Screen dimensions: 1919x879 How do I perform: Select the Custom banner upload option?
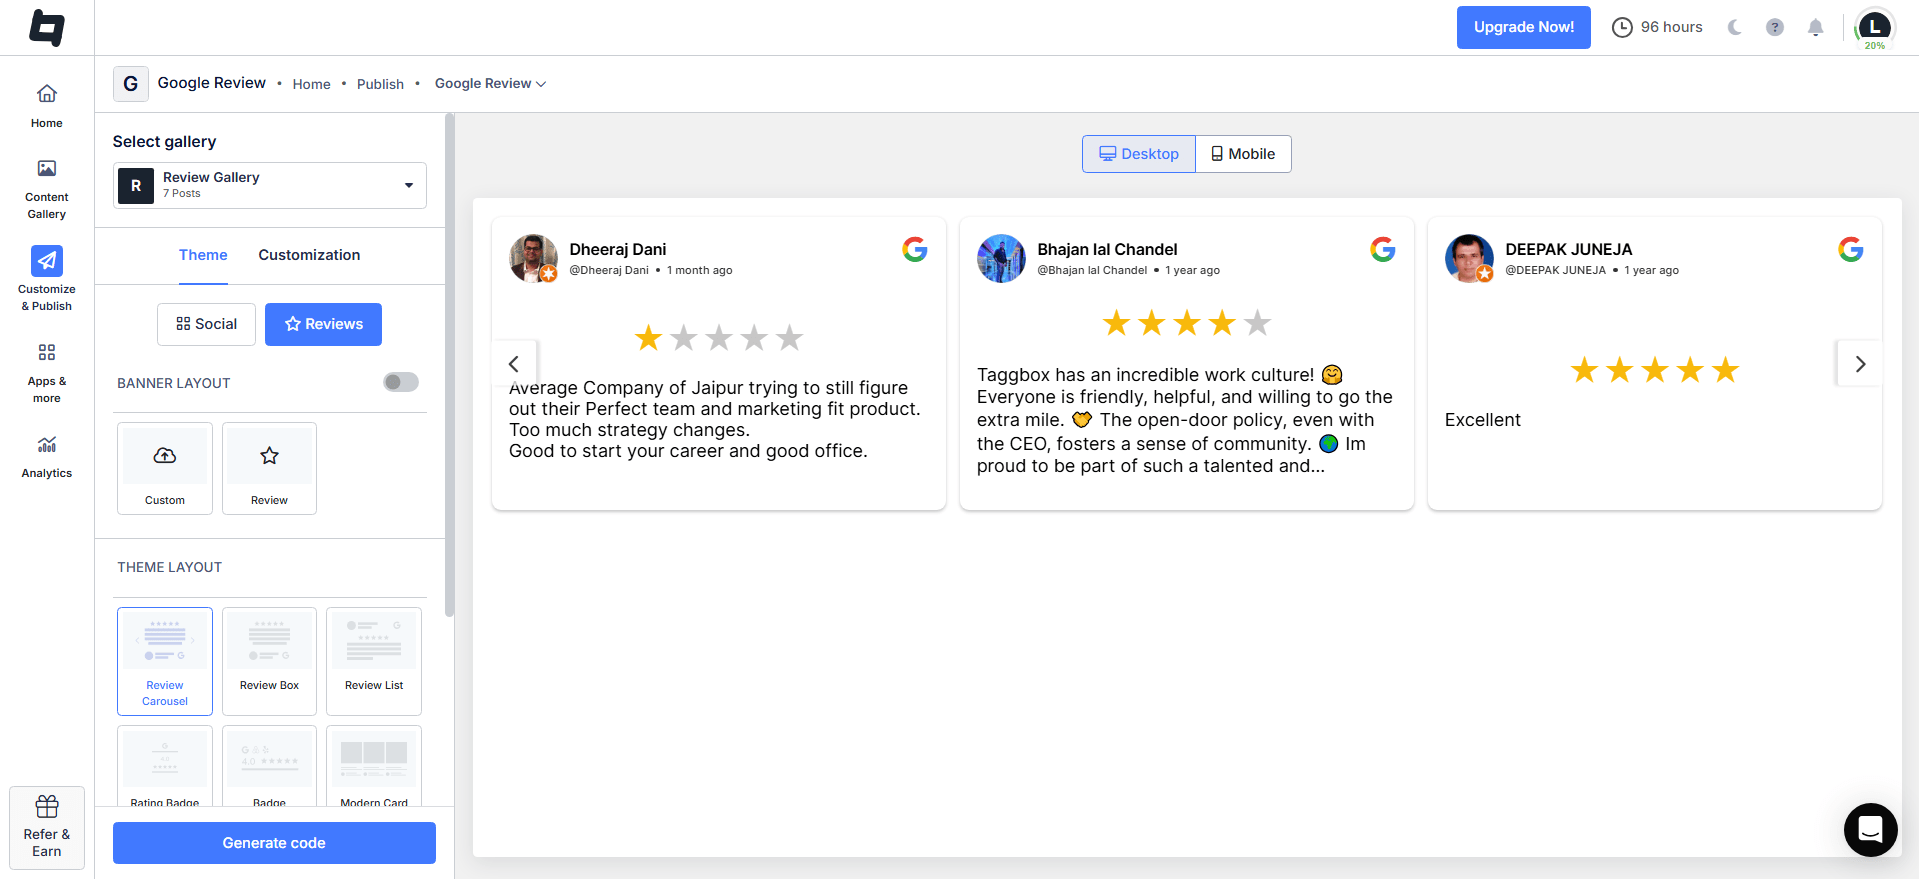165,468
